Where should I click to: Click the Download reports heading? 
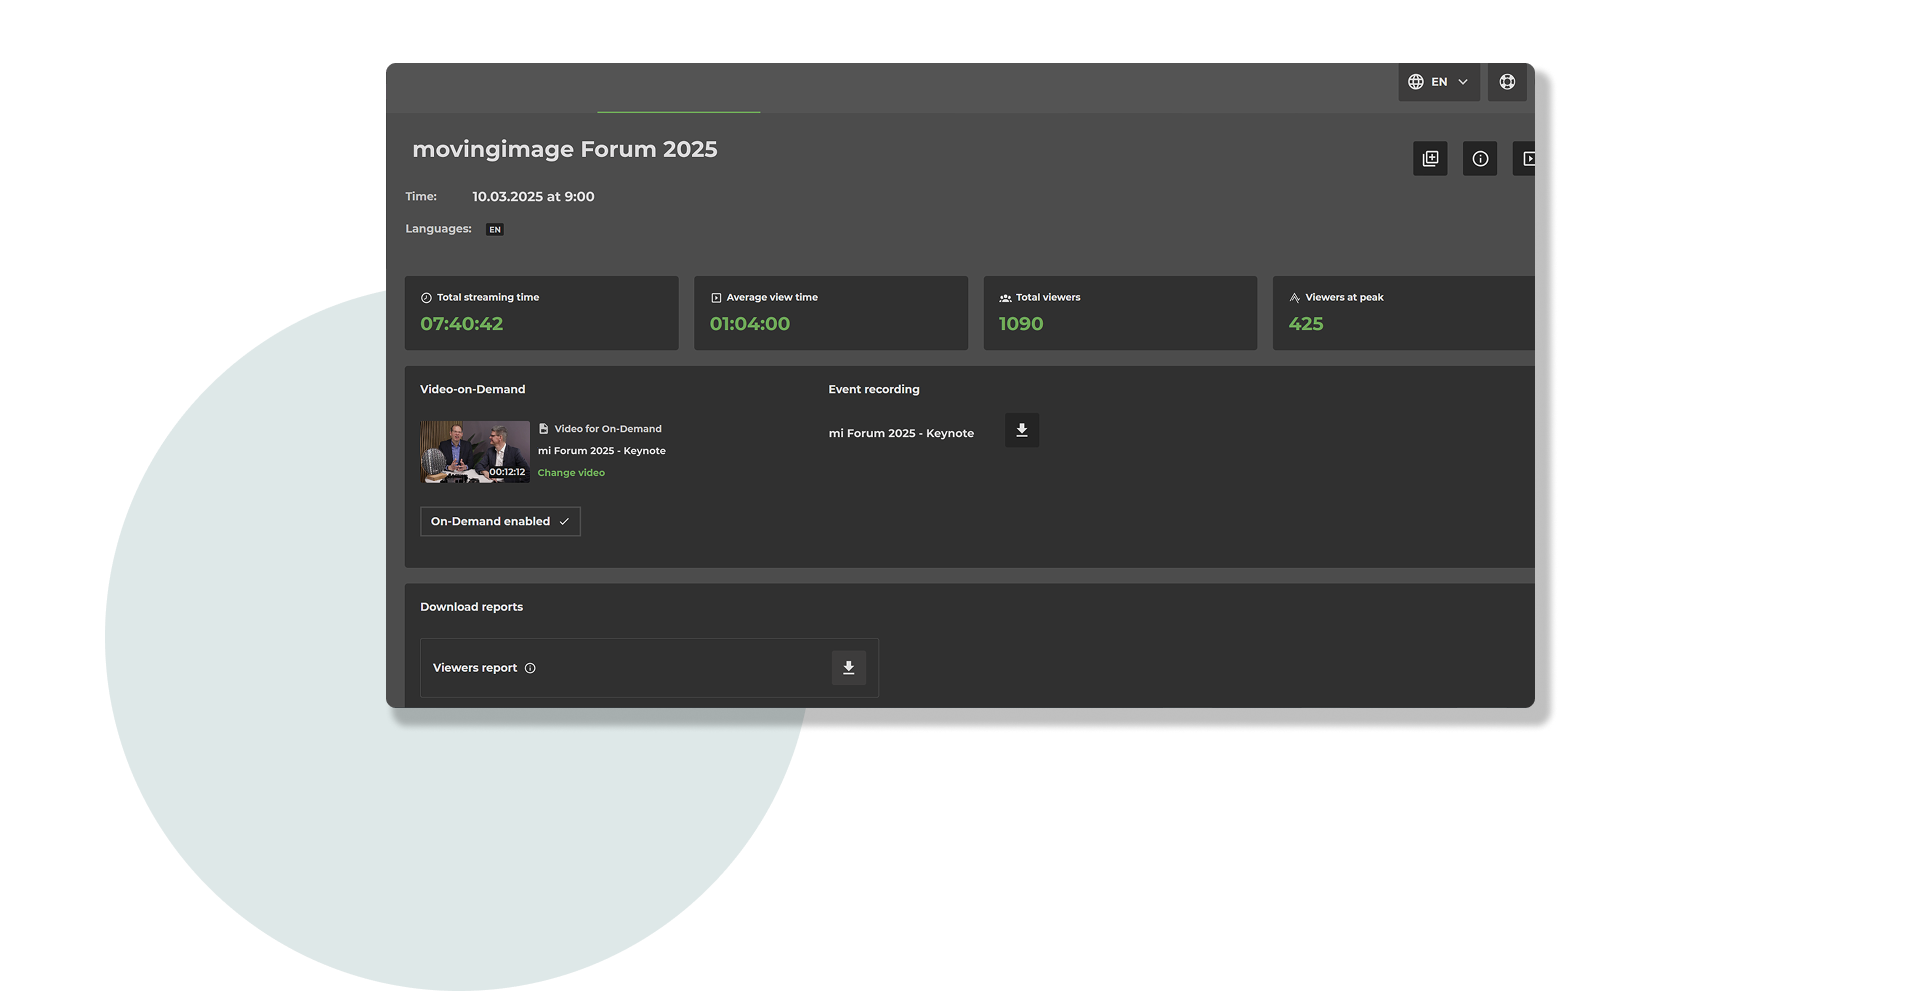pos(471,607)
